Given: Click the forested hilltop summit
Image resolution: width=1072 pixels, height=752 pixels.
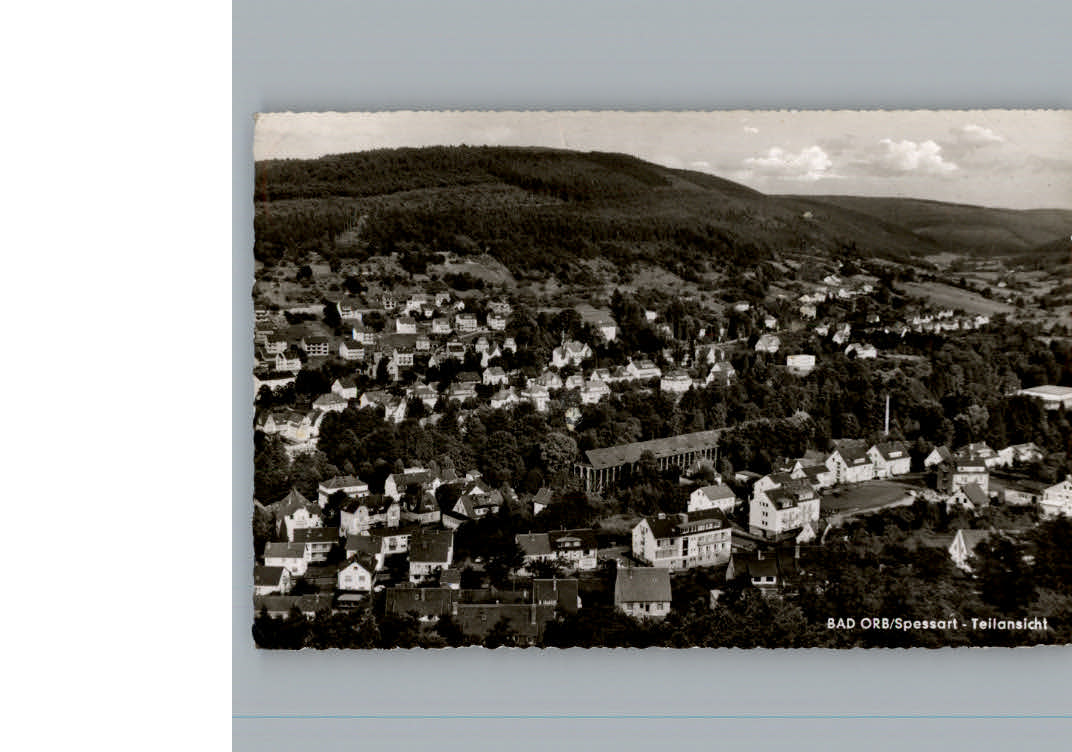Looking at the screenshot, I should coord(480,160).
